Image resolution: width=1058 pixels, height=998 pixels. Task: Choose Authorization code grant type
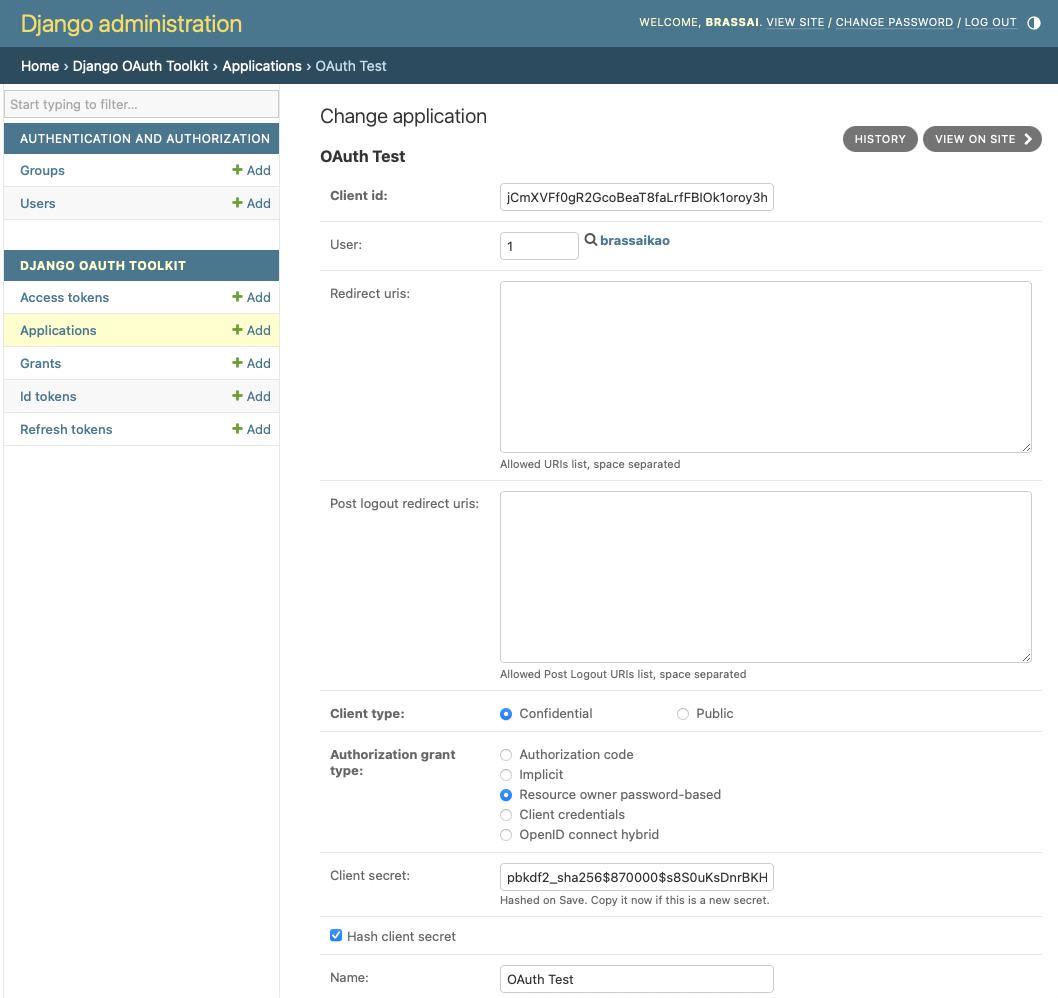506,755
